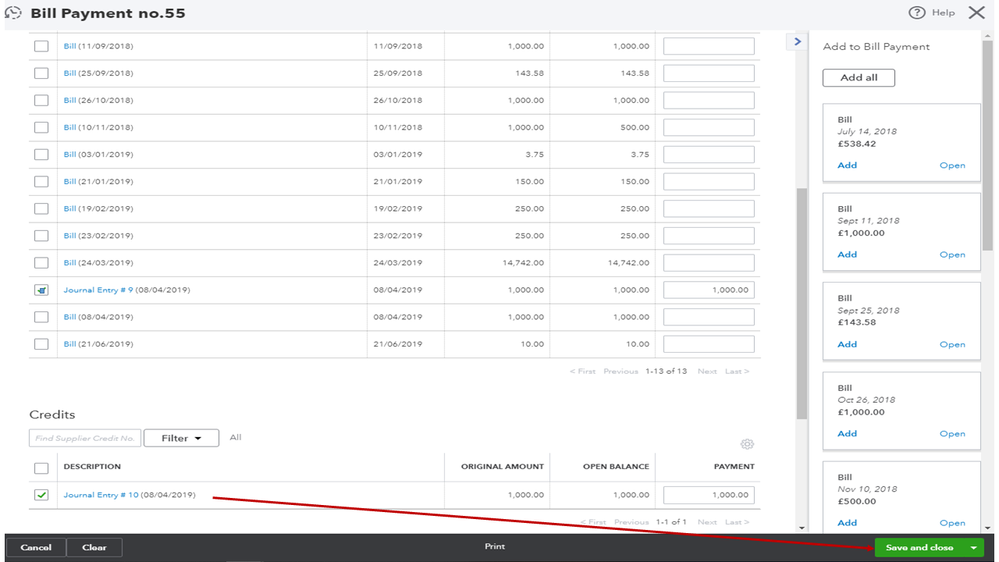The height and width of the screenshot is (562, 999).
Task: Collapse the Add to Bill Payment side panel
Action: click(x=797, y=41)
